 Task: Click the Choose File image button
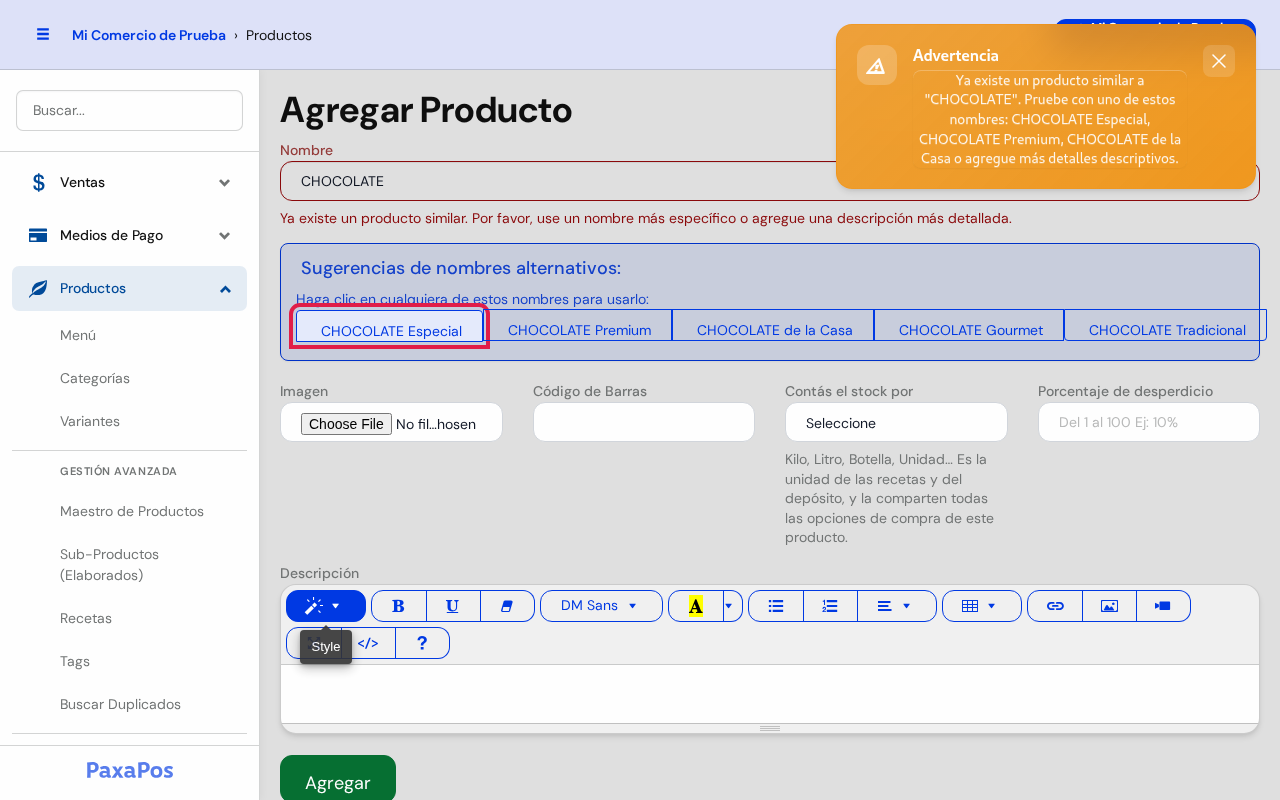click(x=346, y=424)
